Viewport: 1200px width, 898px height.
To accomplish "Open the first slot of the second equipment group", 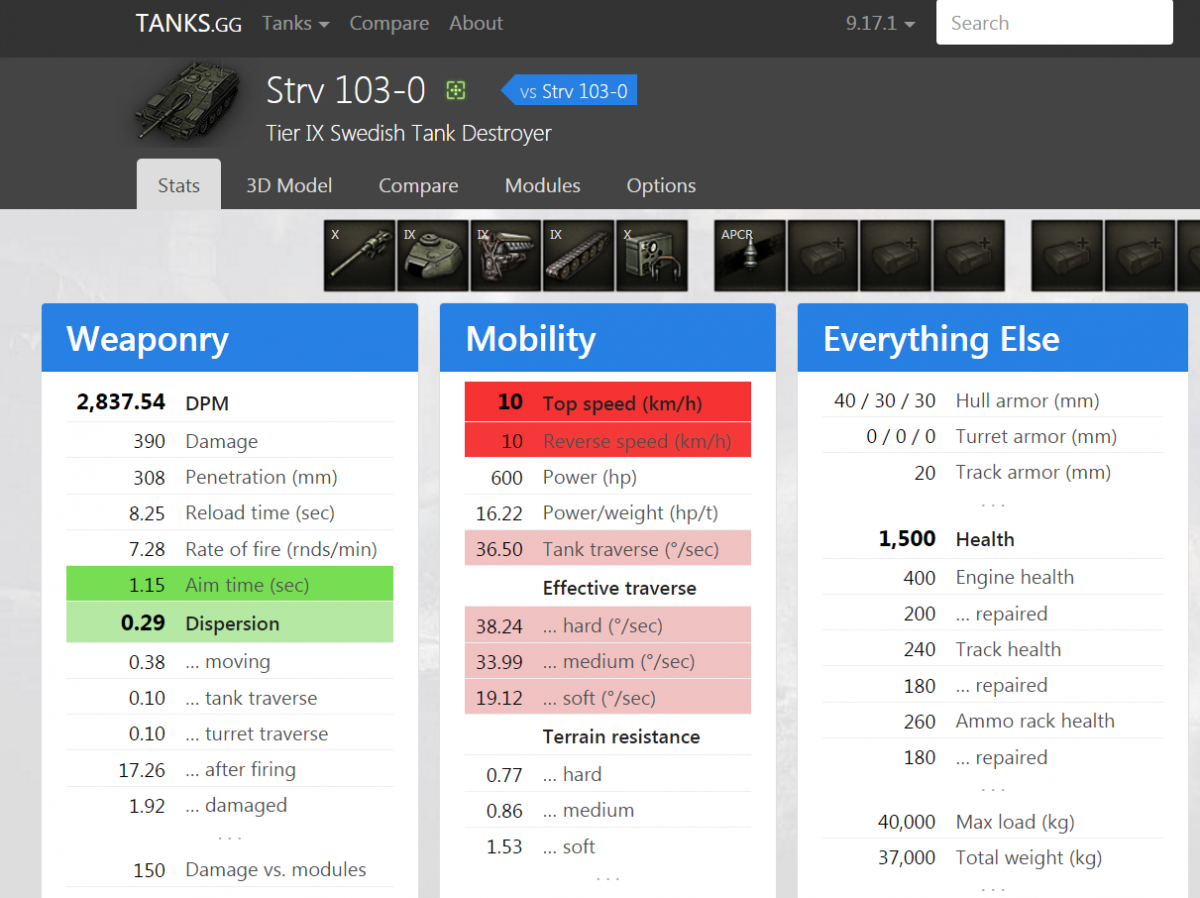I will tap(1067, 256).
